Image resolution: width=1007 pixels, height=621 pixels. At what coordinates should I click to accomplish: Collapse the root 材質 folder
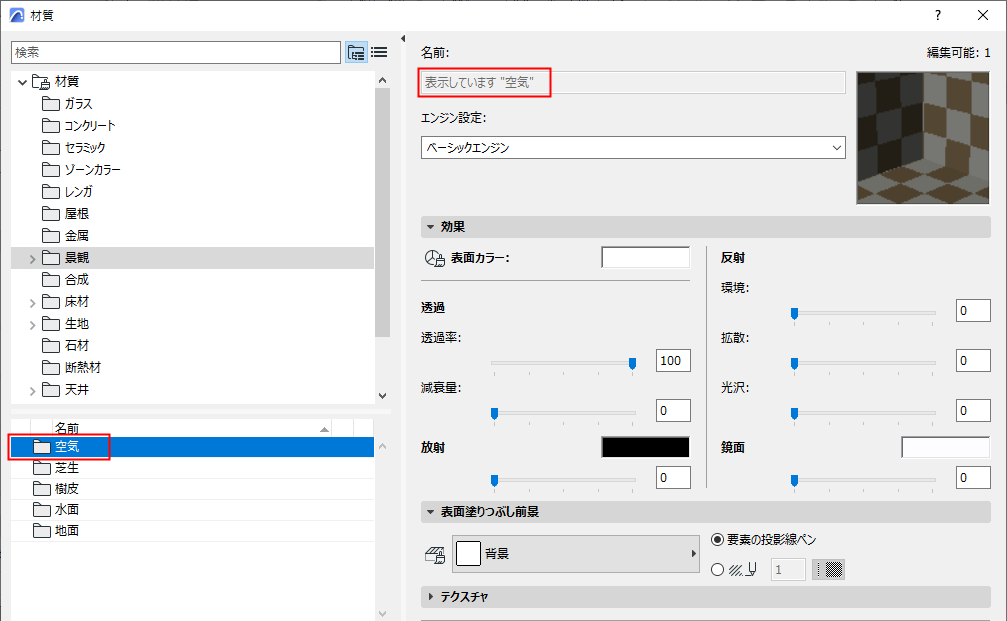[22, 82]
